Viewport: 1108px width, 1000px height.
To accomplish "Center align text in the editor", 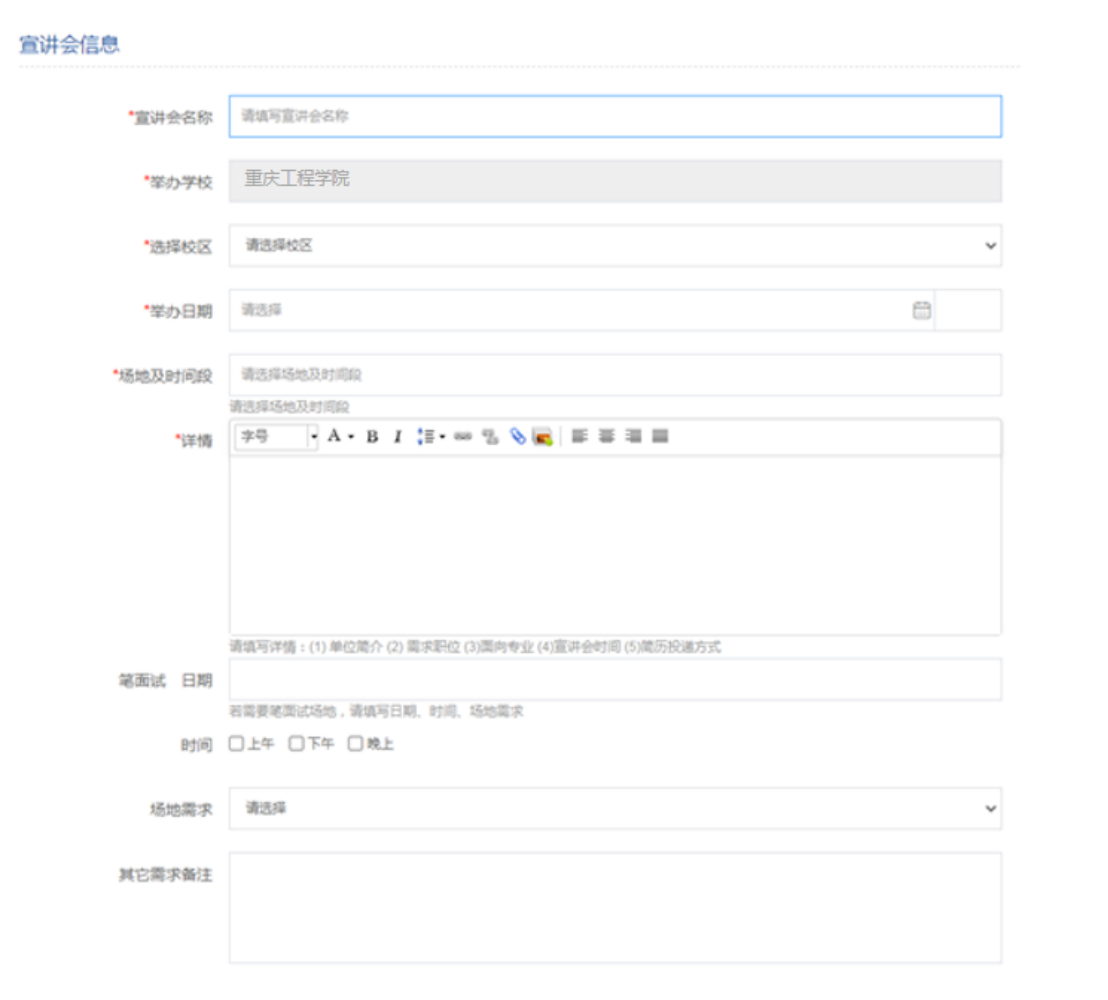I will coord(606,436).
